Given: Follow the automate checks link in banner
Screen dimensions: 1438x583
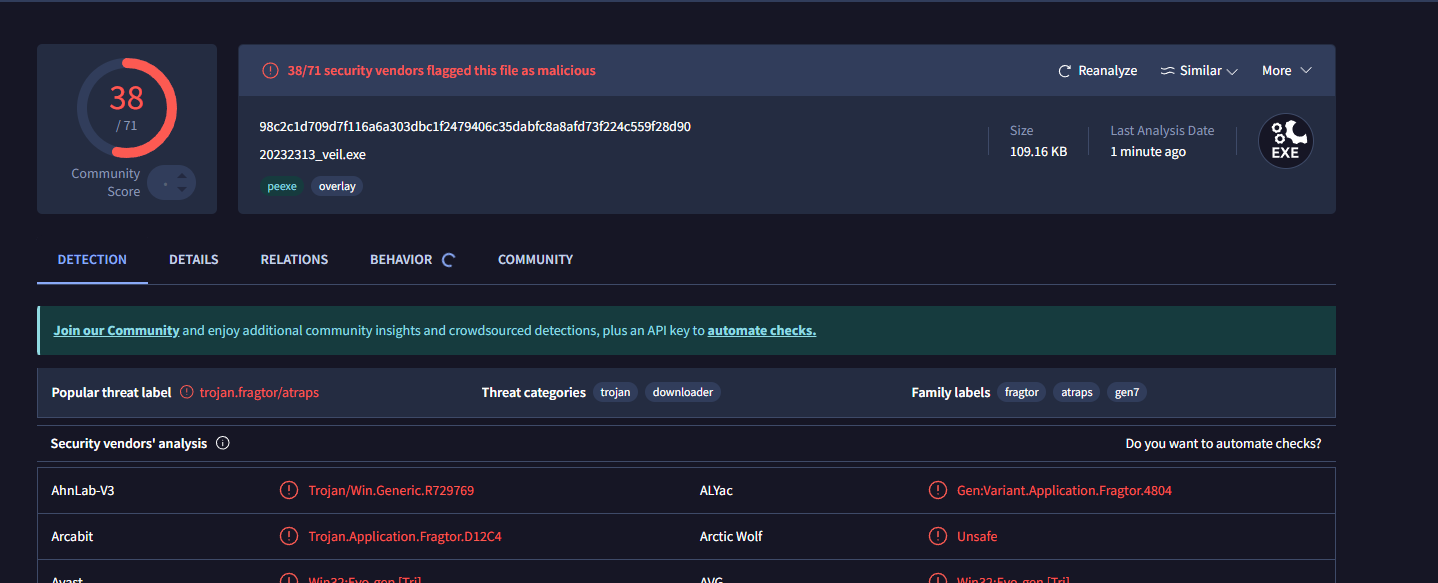Looking at the screenshot, I should click(x=762, y=331).
